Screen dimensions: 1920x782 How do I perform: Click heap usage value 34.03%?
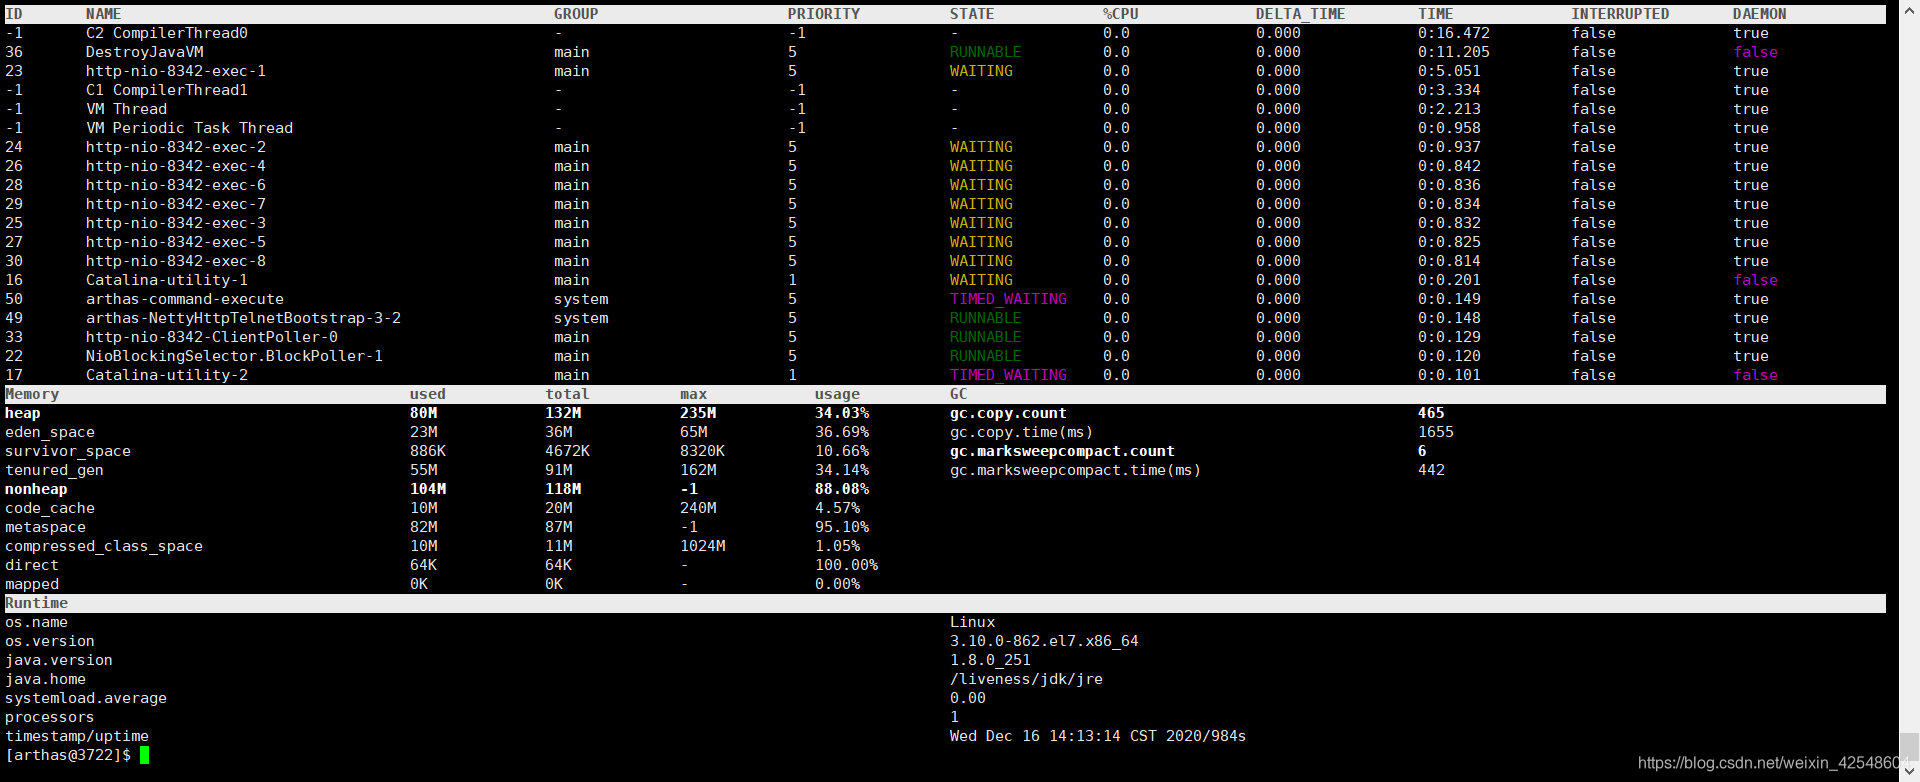pyautogui.click(x=842, y=413)
